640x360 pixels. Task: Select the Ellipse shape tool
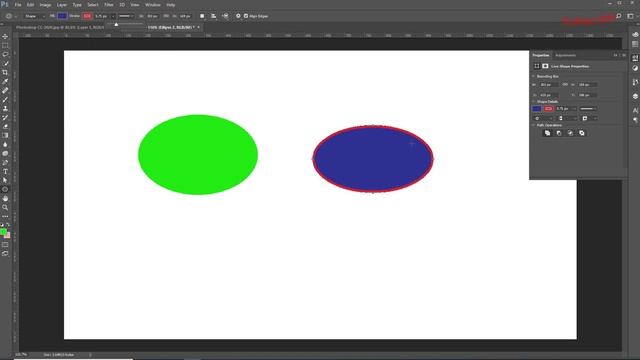pyautogui.click(x=5, y=189)
